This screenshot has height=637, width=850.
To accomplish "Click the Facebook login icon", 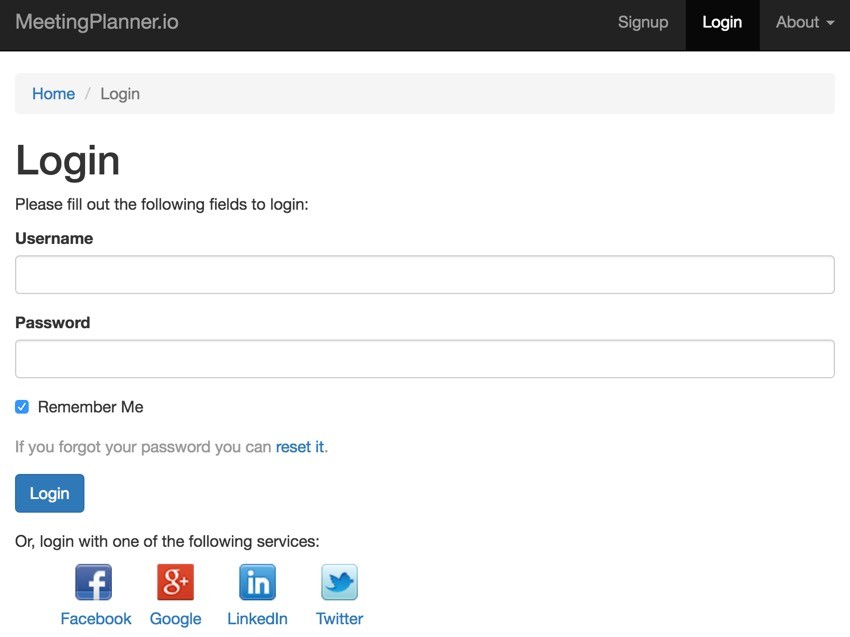I will click(94, 582).
